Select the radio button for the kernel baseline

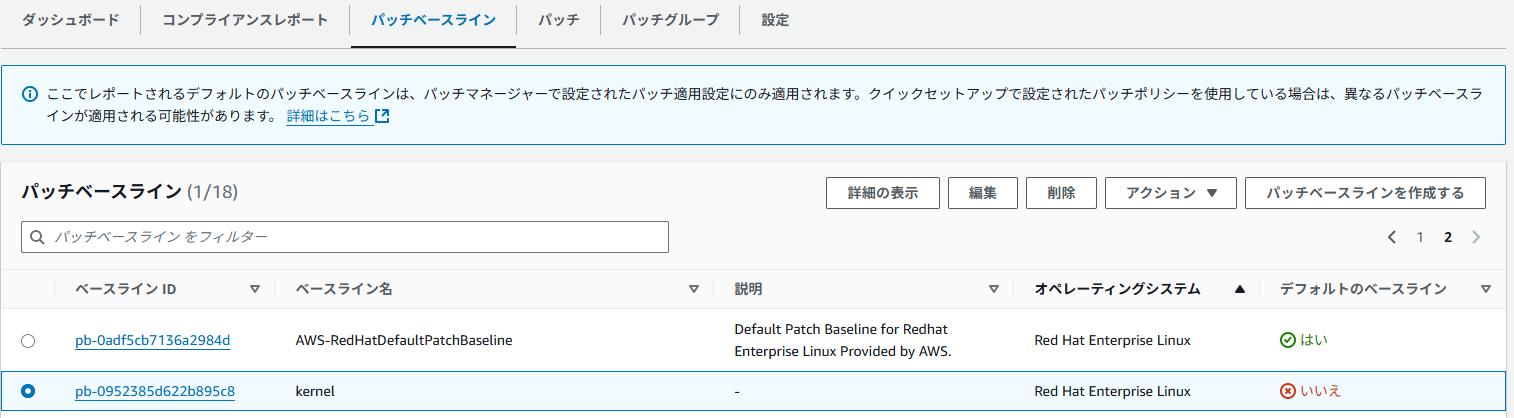tap(28, 391)
